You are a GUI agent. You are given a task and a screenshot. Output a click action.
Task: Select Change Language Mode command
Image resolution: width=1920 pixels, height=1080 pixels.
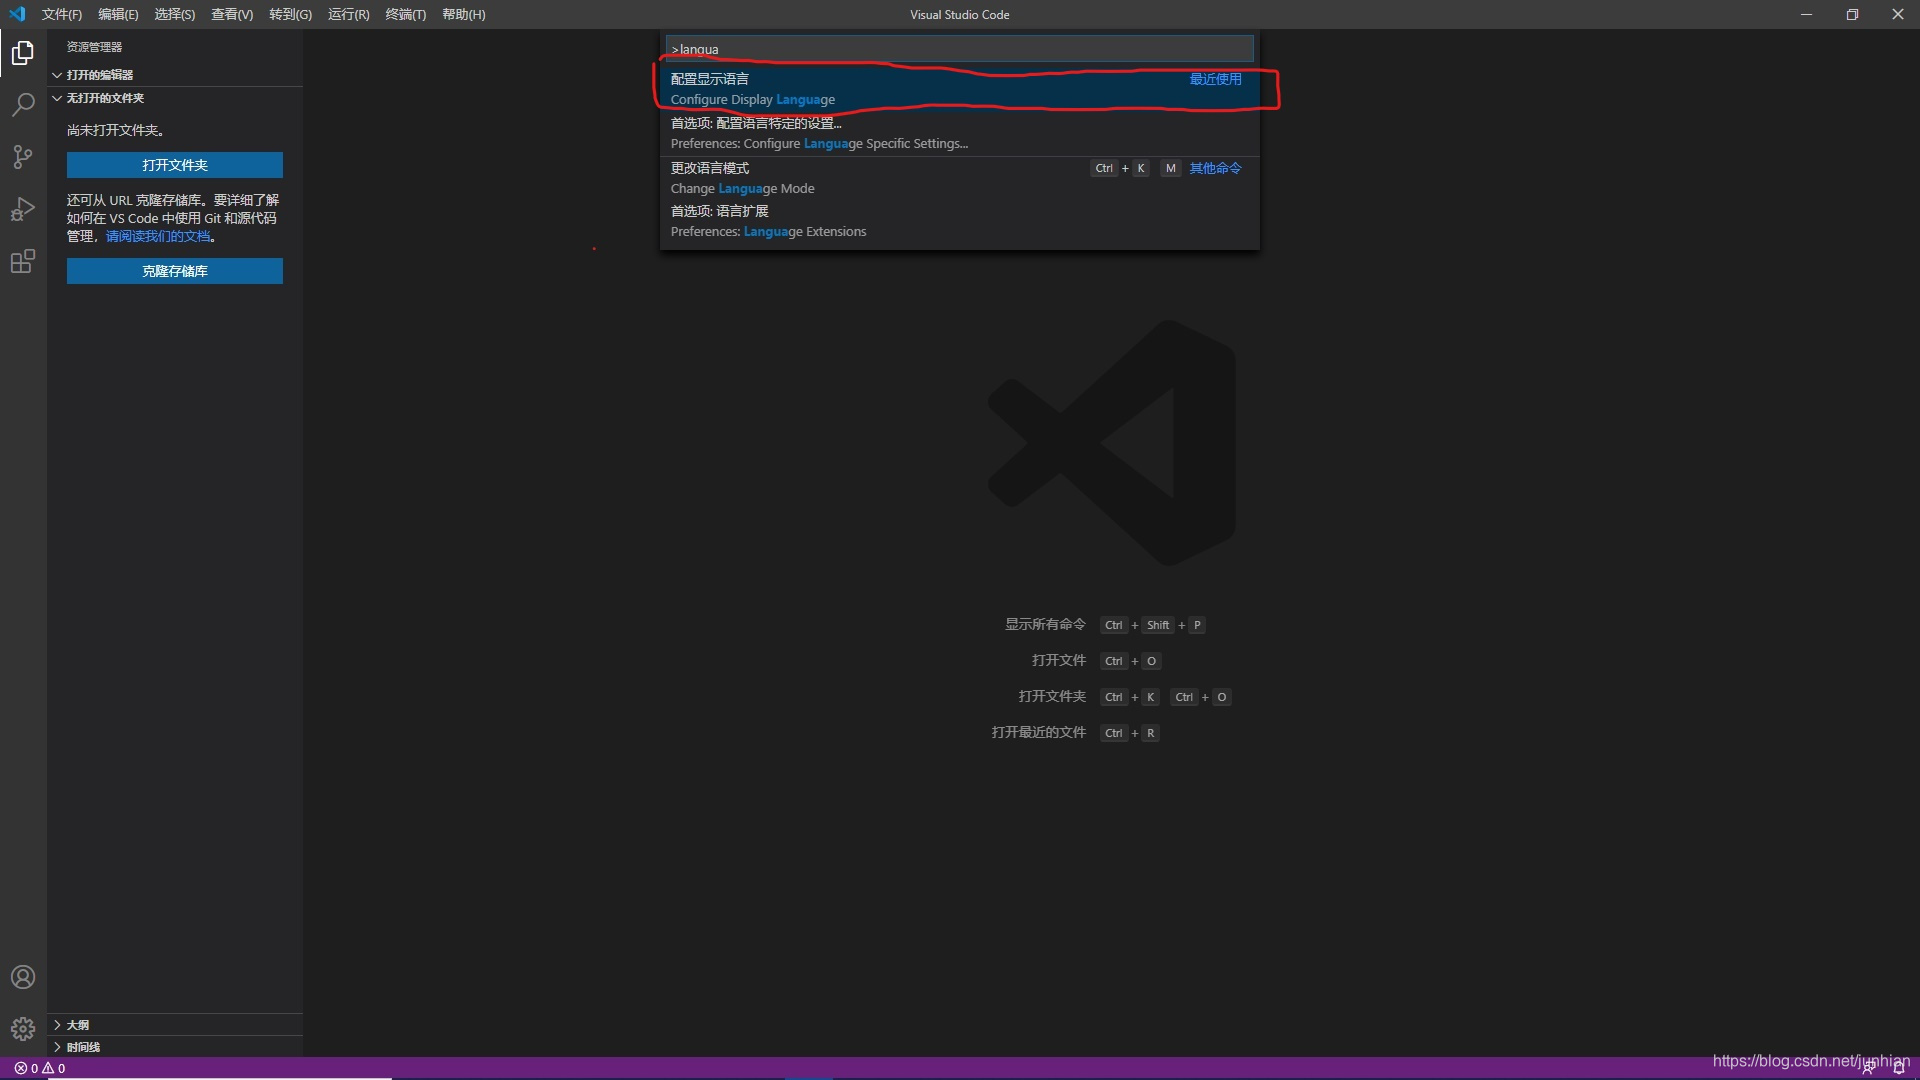coord(959,178)
